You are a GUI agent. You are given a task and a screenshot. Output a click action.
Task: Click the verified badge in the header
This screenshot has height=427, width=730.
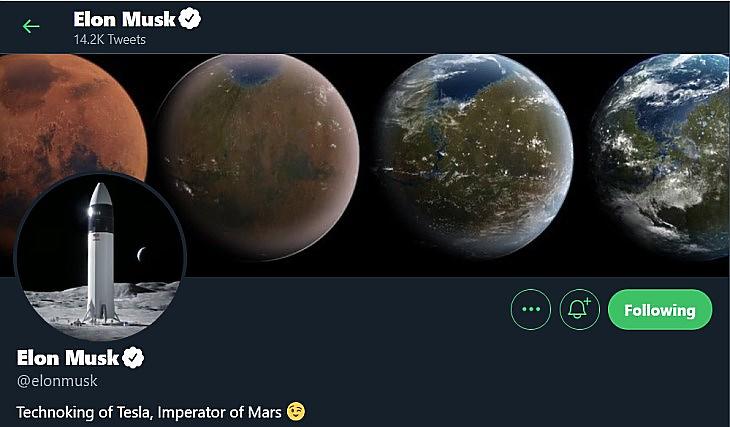pyautogui.click(x=190, y=19)
